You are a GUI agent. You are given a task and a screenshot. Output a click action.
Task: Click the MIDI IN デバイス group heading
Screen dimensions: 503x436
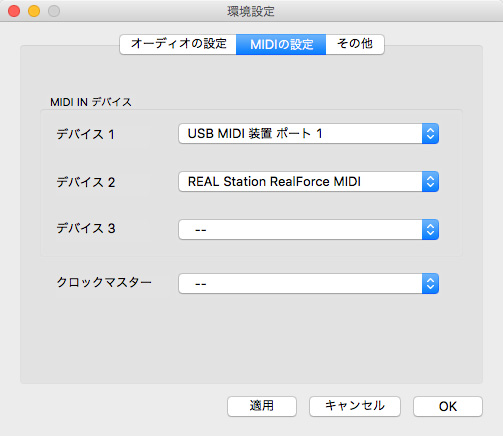(91, 102)
